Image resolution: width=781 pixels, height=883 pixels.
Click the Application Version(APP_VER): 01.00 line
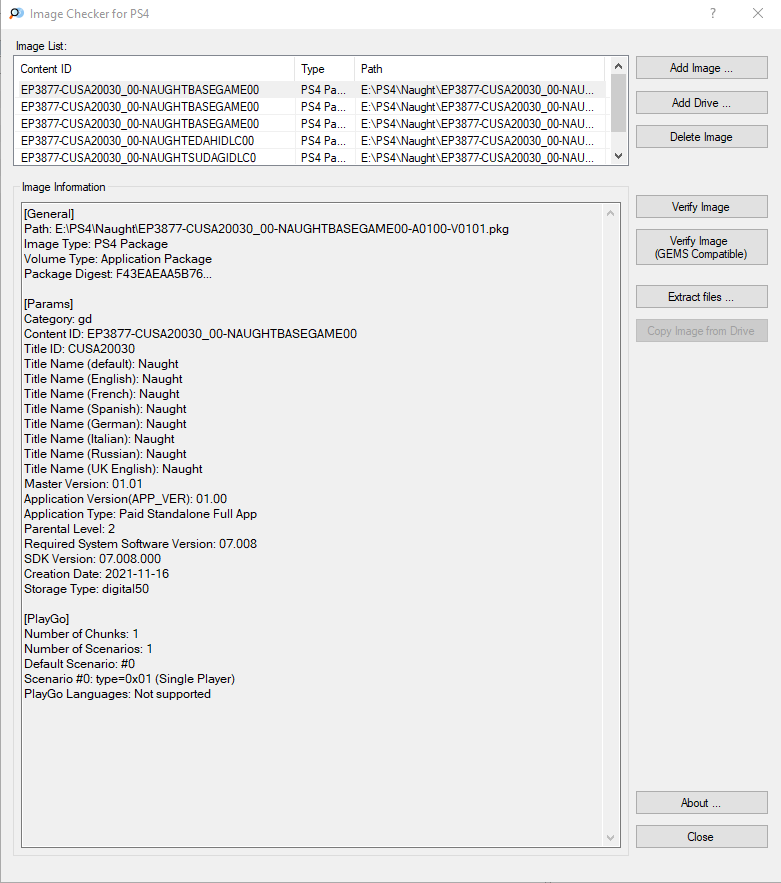click(x=126, y=499)
